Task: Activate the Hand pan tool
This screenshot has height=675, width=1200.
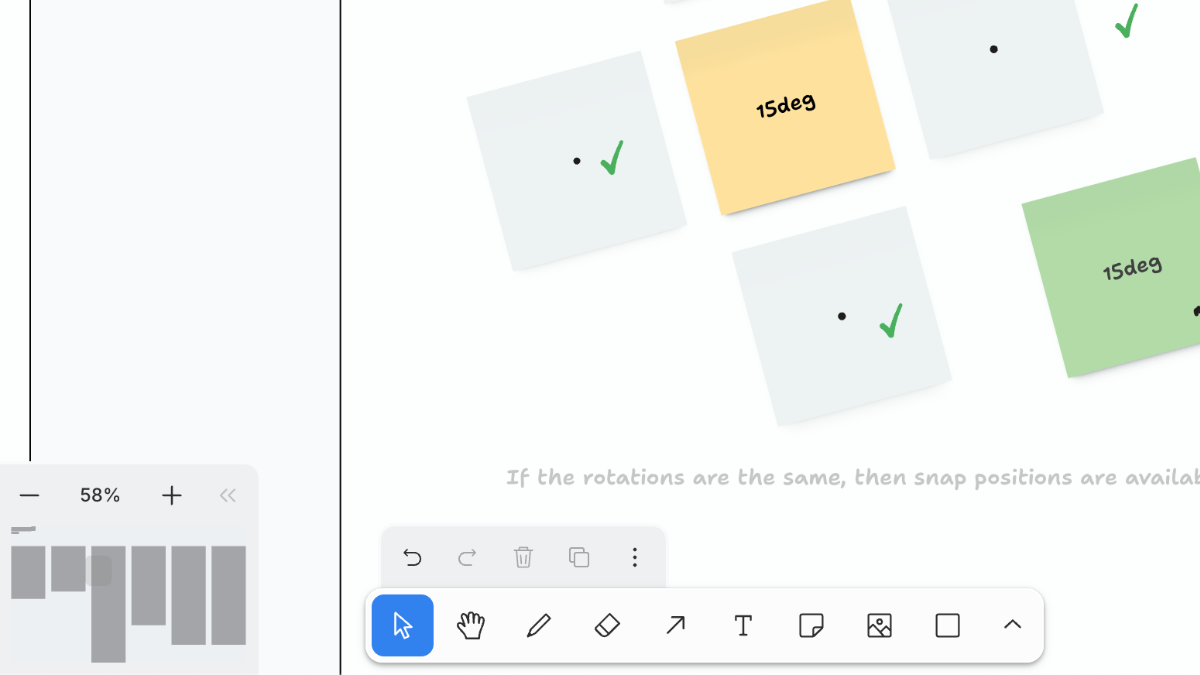Action: pos(471,626)
